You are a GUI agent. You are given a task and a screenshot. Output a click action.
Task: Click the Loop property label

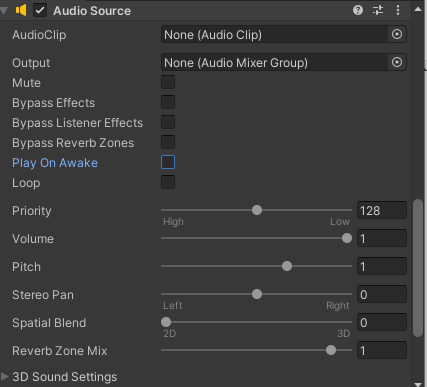26,183
